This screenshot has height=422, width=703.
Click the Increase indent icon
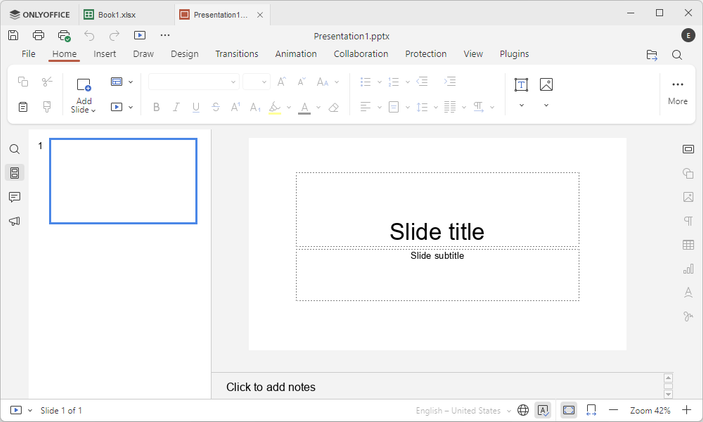coord(450,81)
